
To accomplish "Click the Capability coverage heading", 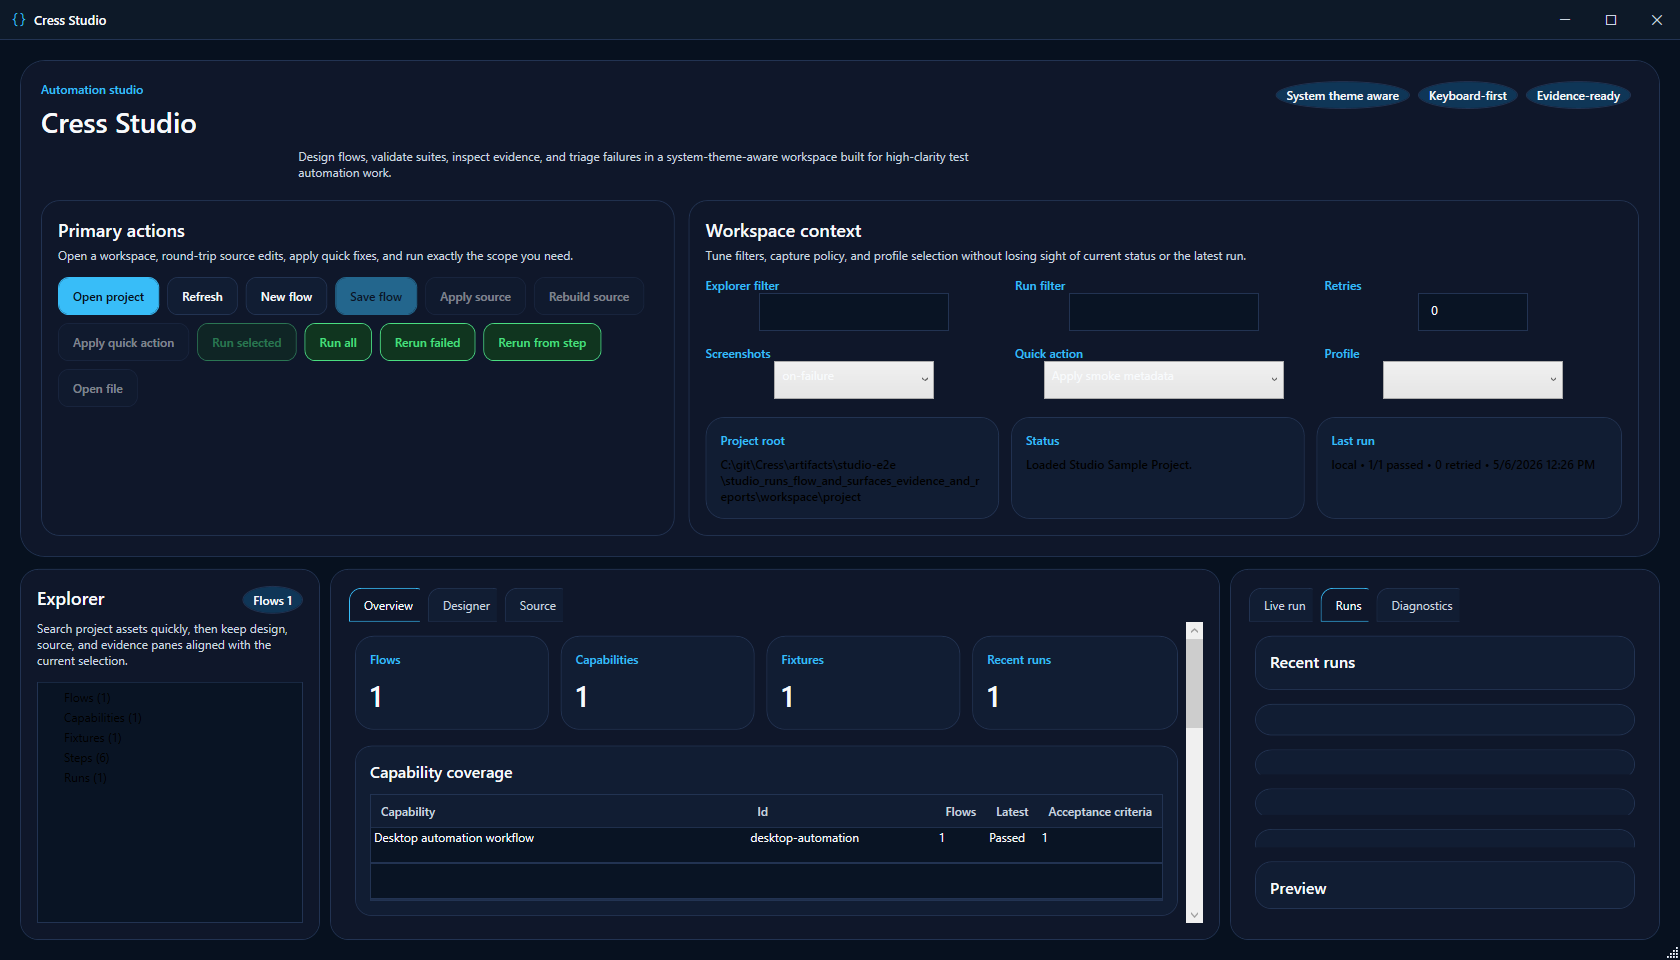I will point(441,773).
